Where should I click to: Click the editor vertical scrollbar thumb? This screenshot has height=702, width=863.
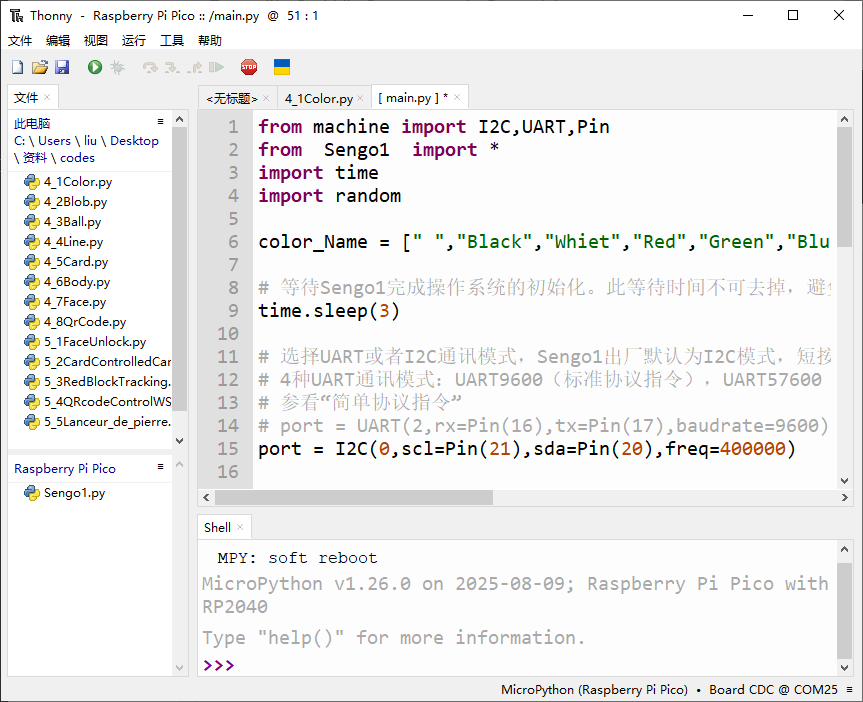click(x=845, y=187)
